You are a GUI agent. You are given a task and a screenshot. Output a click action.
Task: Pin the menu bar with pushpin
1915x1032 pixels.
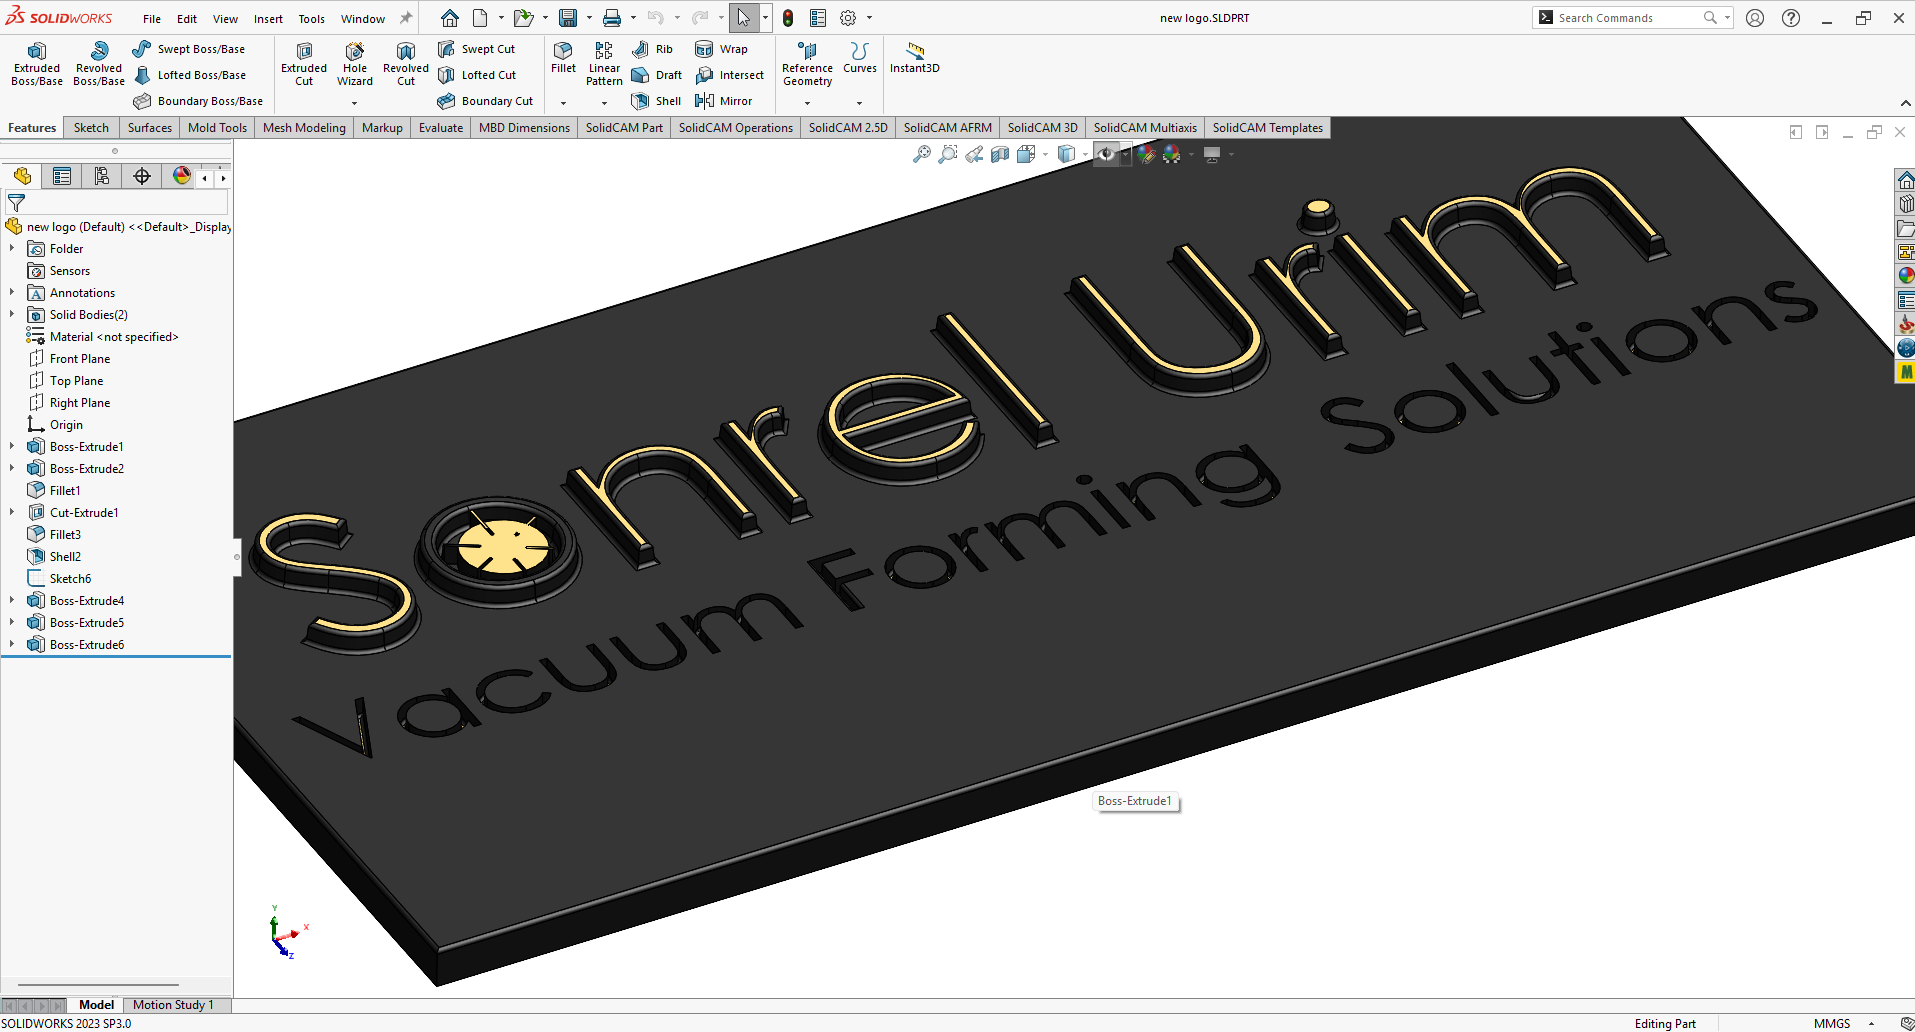click(406, 18)
